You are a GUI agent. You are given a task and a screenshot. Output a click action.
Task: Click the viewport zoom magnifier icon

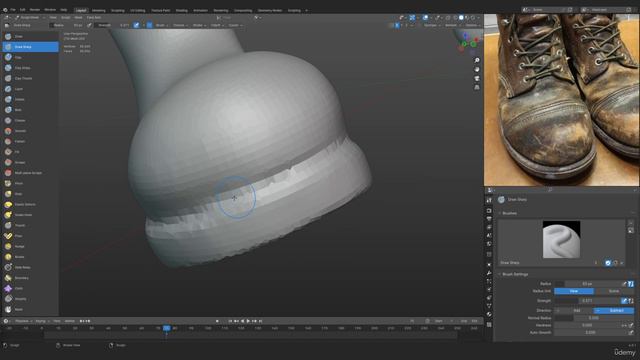click(x=477, y=60)
